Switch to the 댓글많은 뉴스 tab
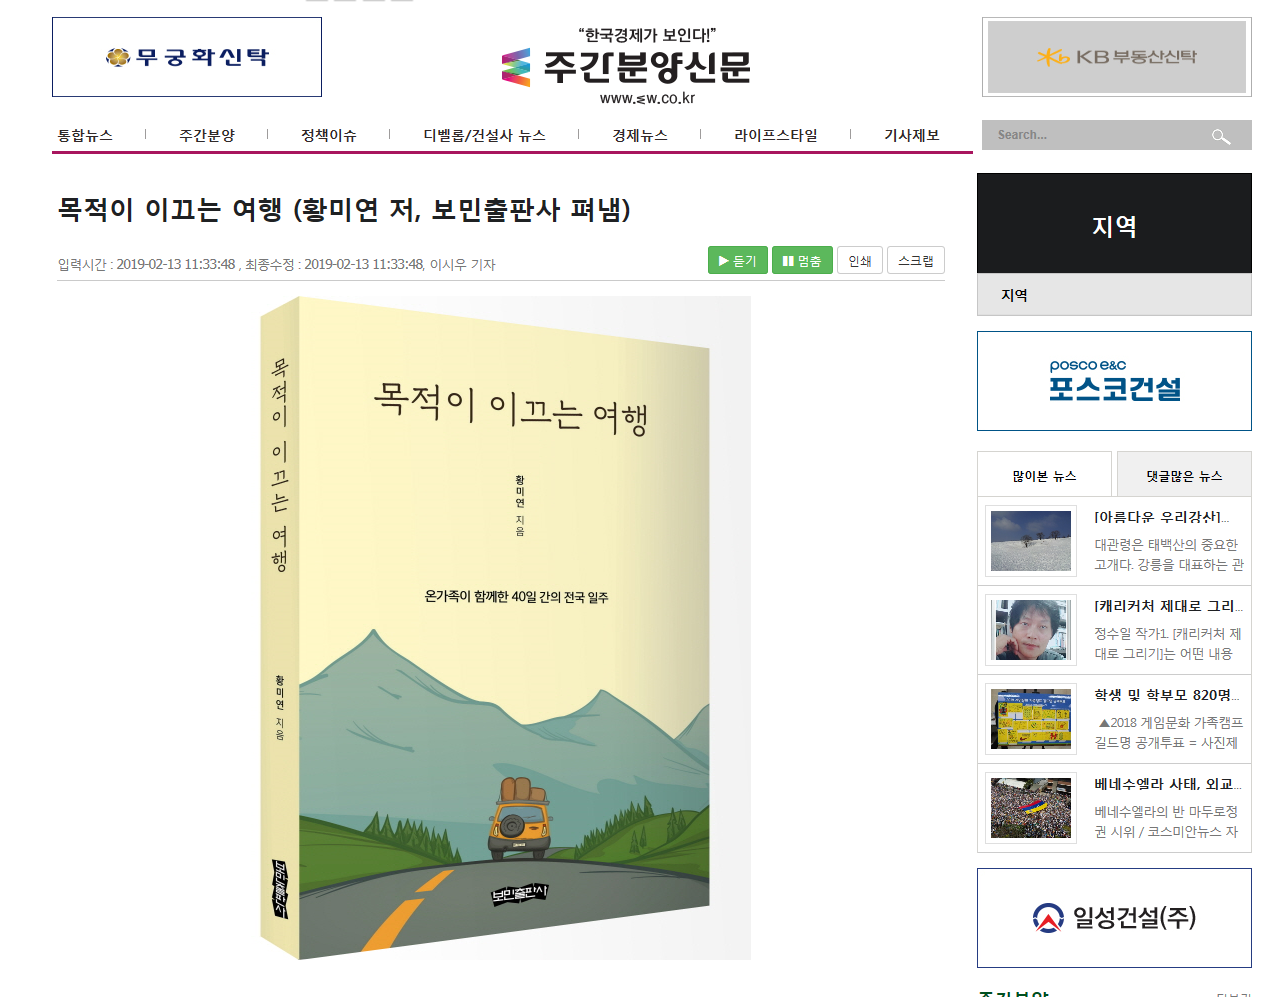Viewport: 1273px width, 997px height. [x=1184, y=475]
